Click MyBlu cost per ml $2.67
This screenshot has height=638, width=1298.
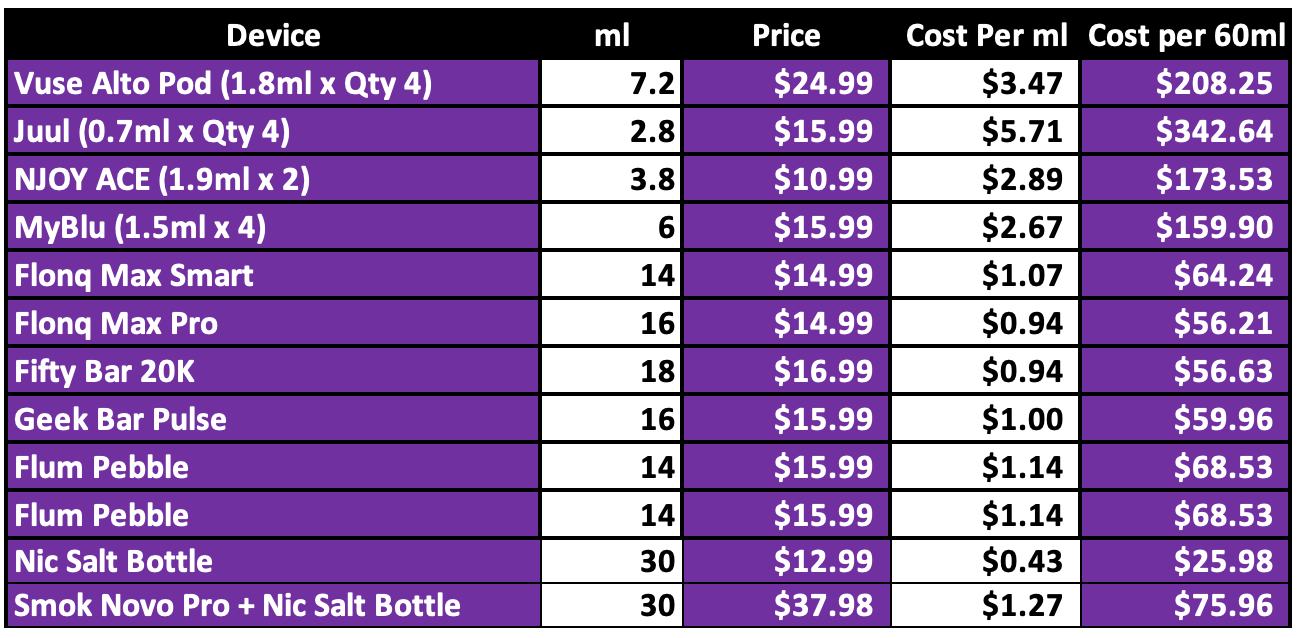(984, 228)
